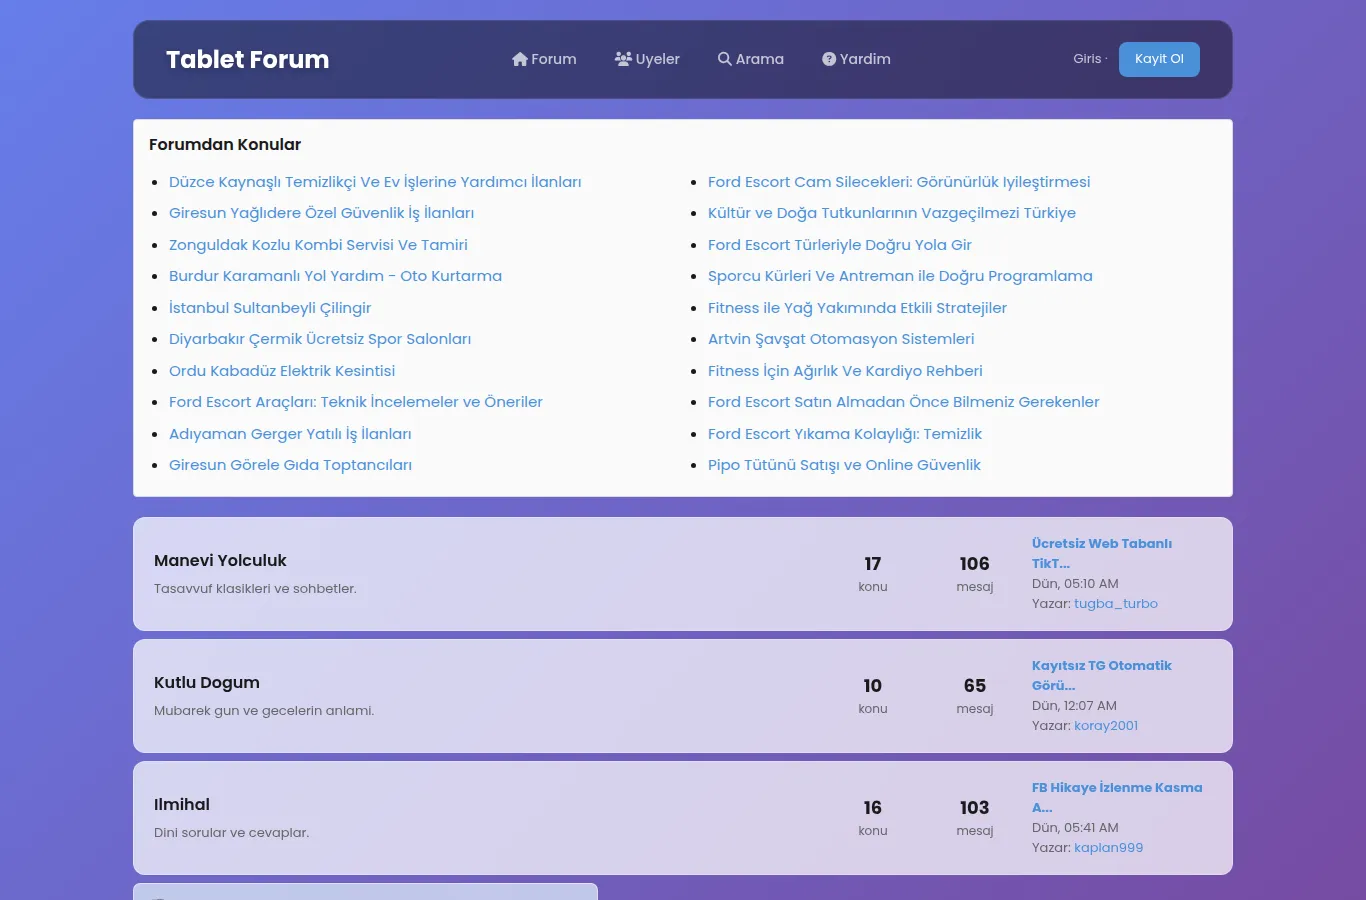Image resolution: width=1366 pixels, height=900 pixels.
Task: Open the Manevi Yolculuk forum category
Action: (220, 561)
